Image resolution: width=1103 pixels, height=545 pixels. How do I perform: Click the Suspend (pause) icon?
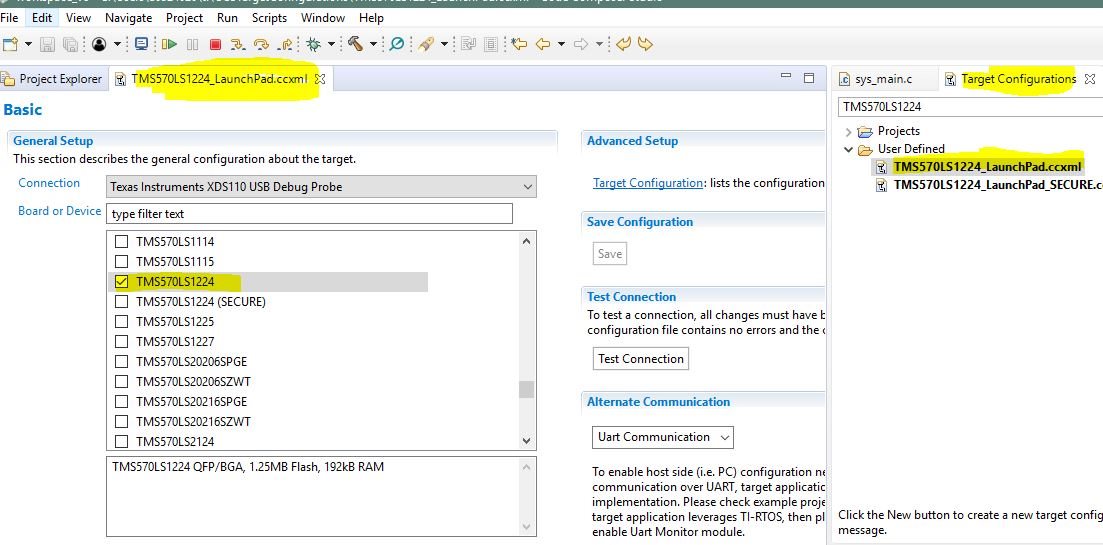tap(192, 44)
